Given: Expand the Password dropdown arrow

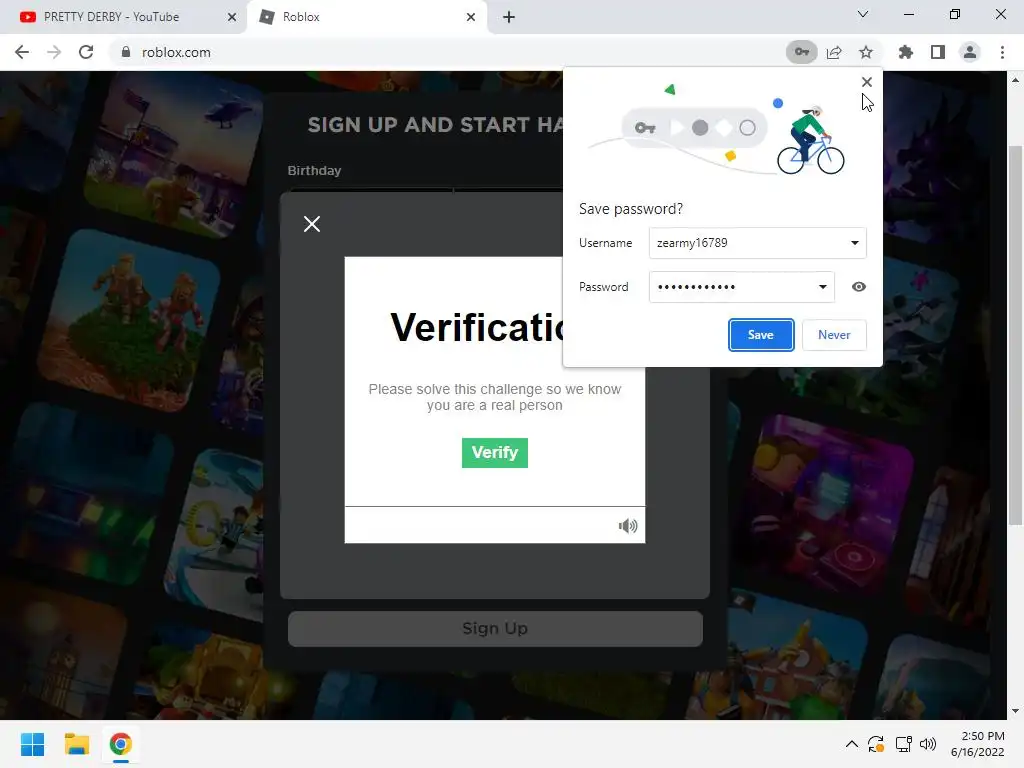Looking at the screenshot, I should point(822,287).
